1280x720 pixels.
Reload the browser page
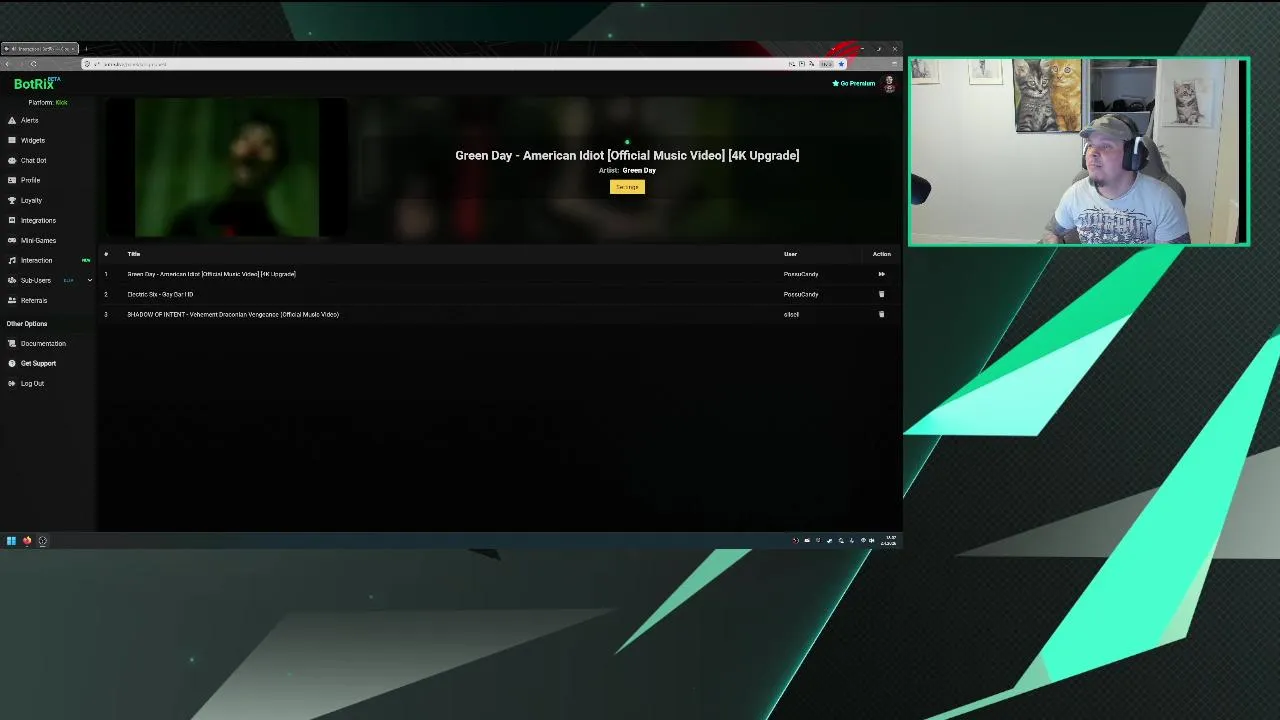(x=33, y=64)
